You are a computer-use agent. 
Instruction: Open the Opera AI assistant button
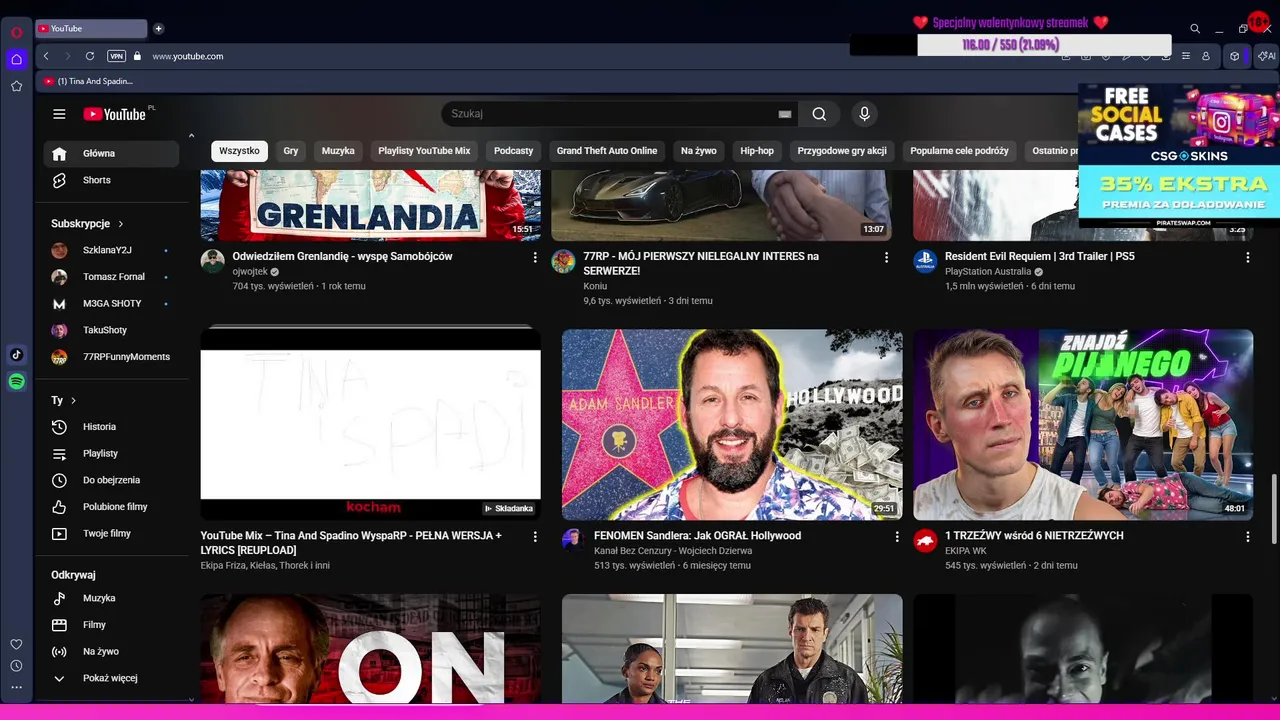point(1266,56)
